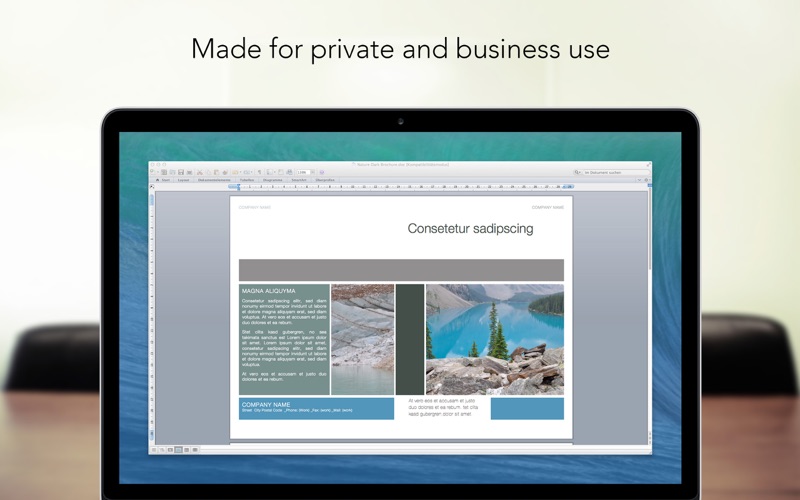The image size is (800, 500).
Task: Open the Diagramme ribbon tab
Action: 272,180
